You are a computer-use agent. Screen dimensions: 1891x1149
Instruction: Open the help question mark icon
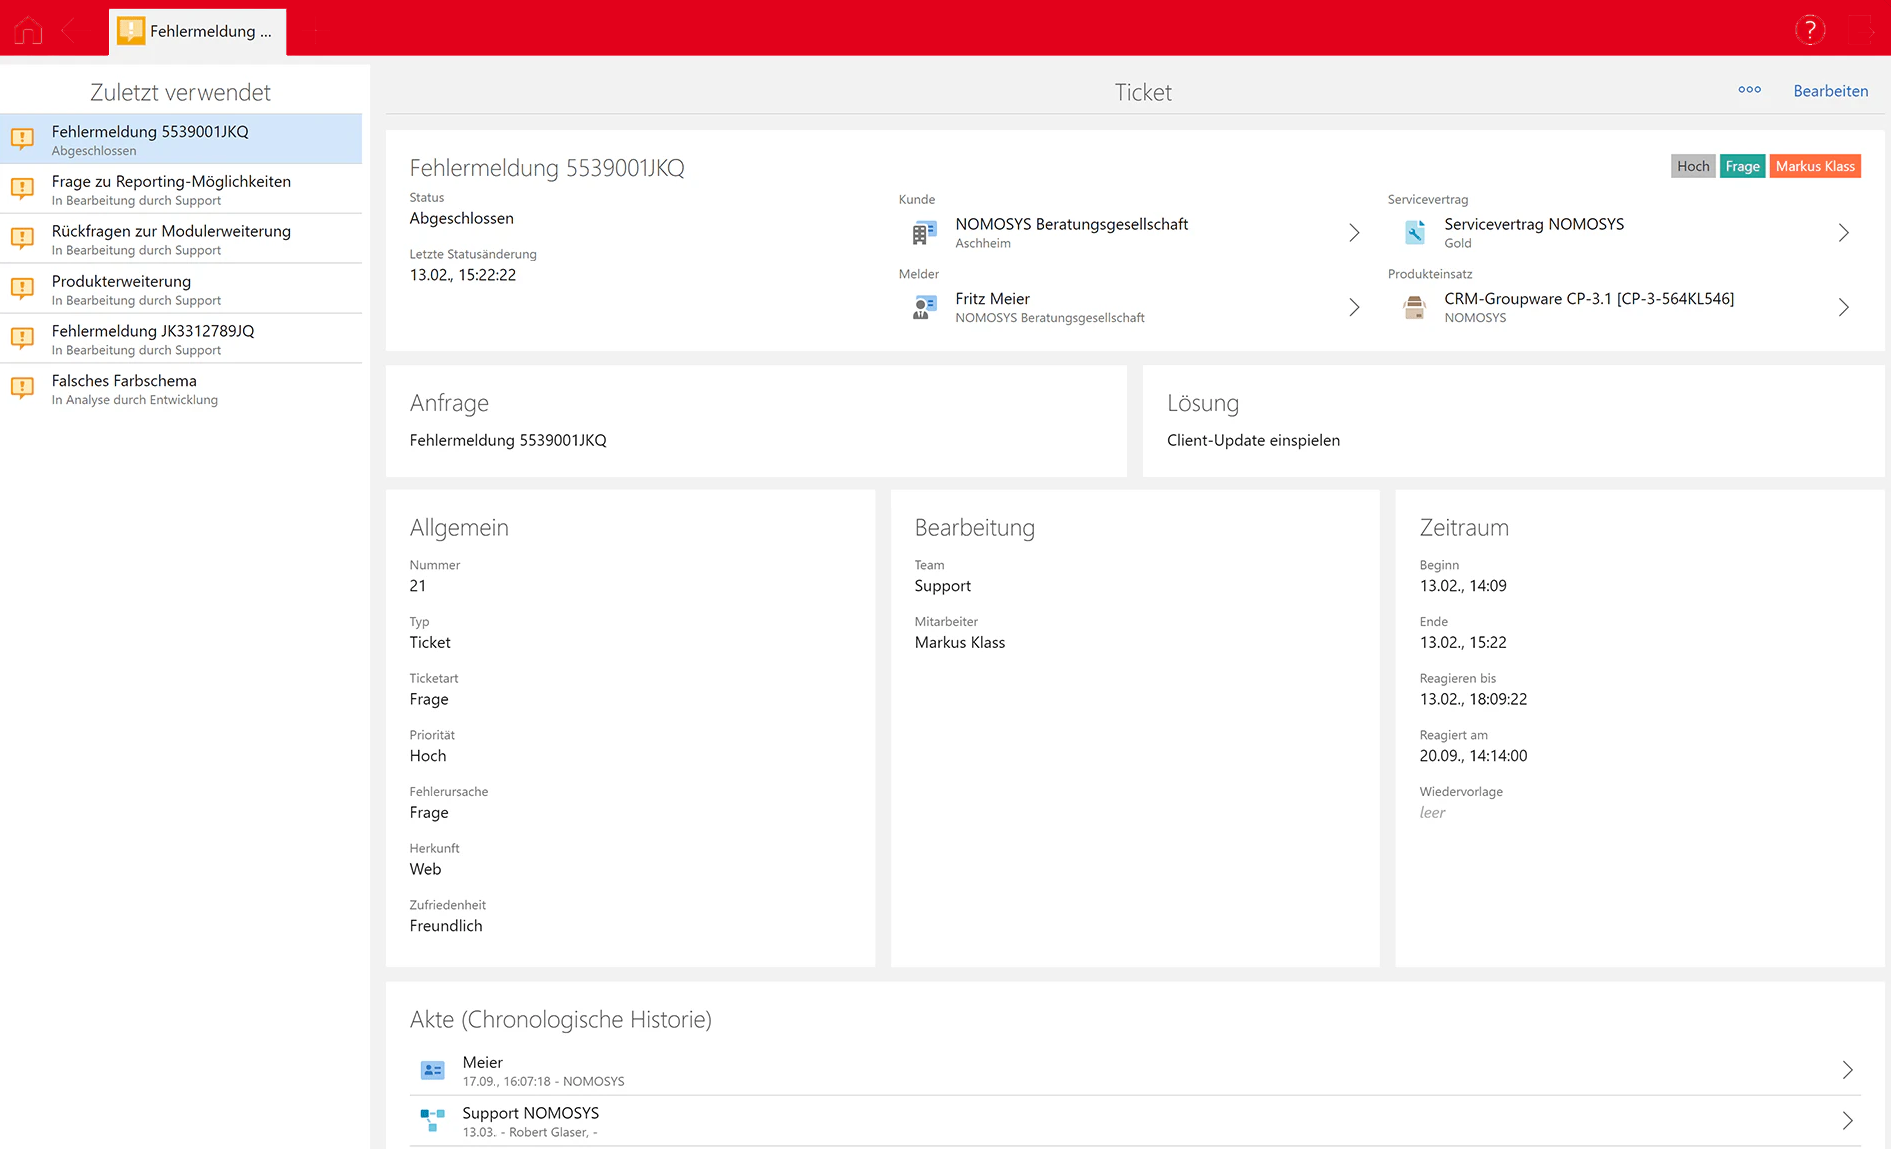(x=1810, y=30)
